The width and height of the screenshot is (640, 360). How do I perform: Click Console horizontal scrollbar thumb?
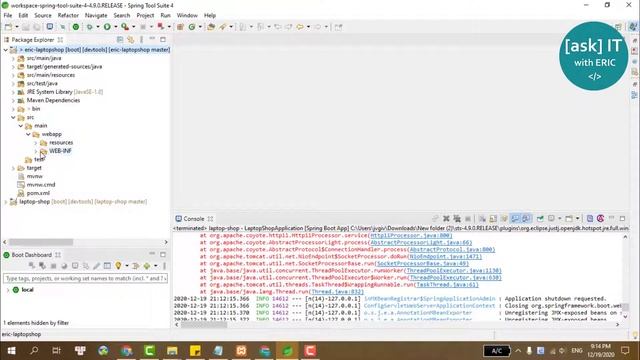pyautogui.click(x=204, y=325)
